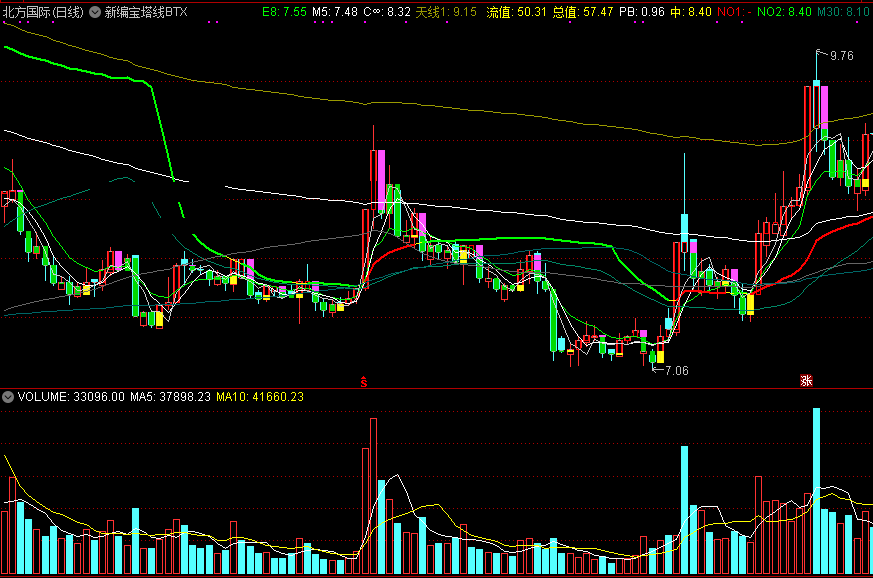This screenshot has width=873, height=578.
Task: Open the main chart indicator dropdown arrow
Action: click(95, 12)
